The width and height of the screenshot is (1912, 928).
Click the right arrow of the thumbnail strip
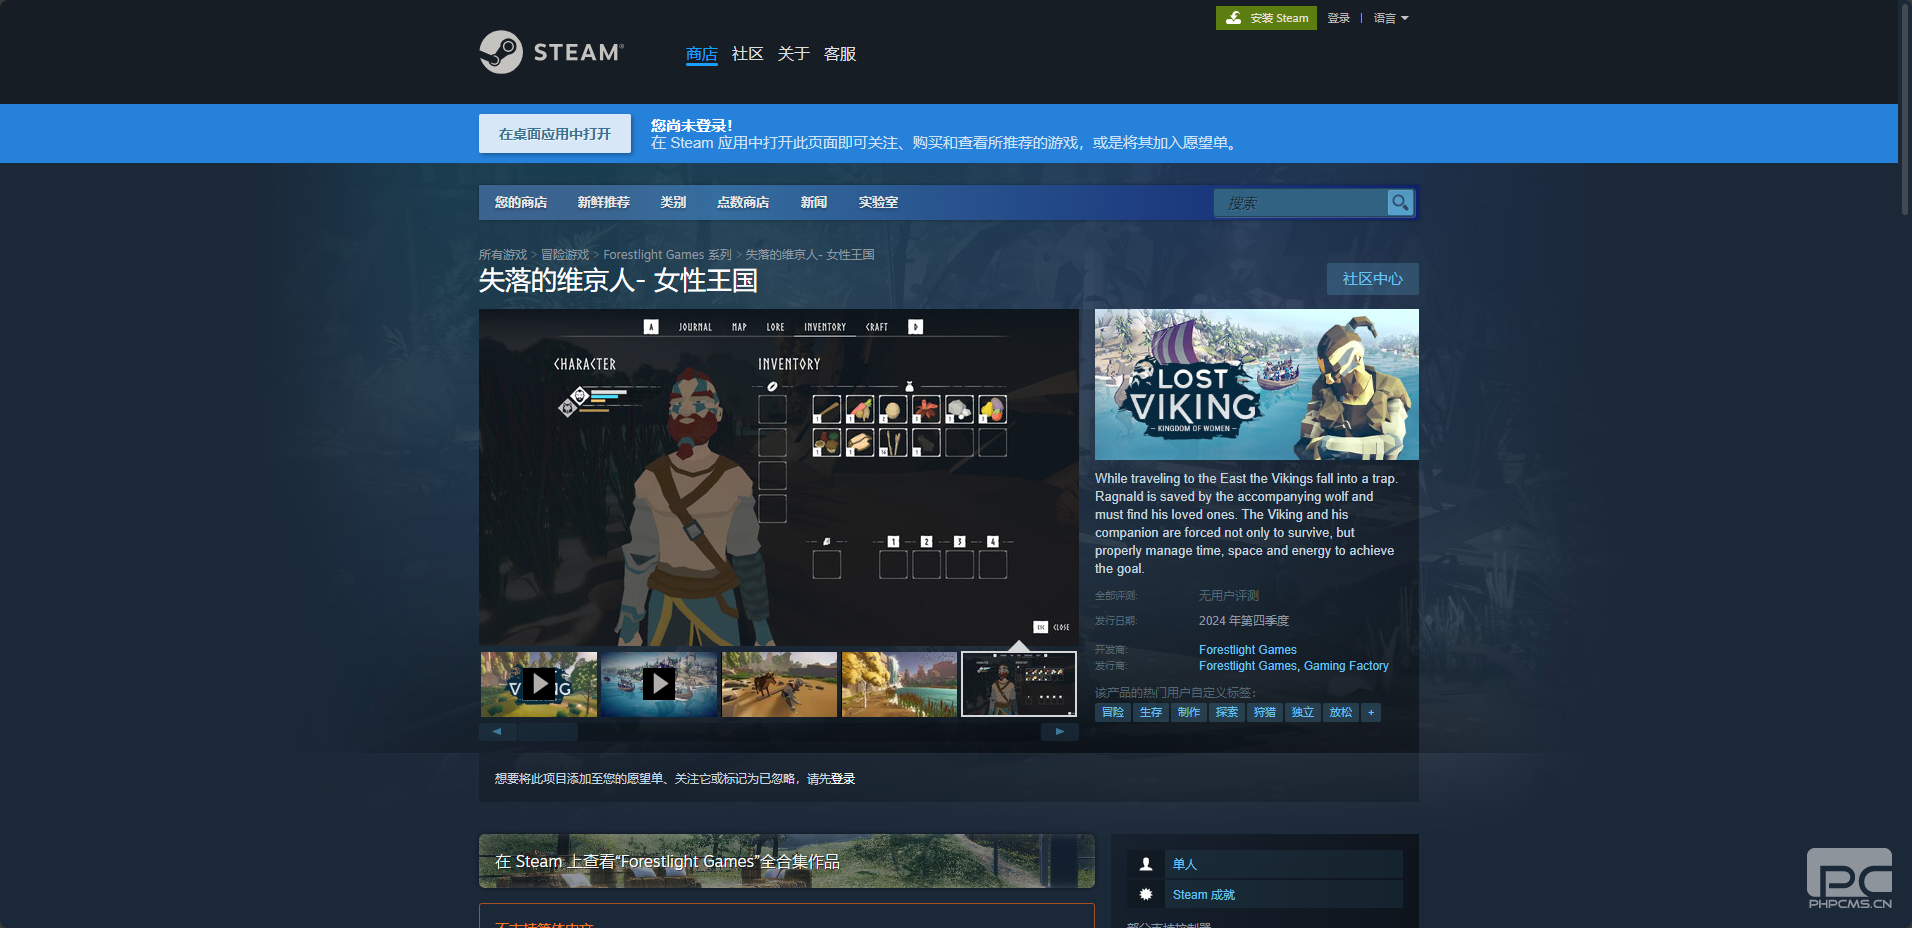(x=1060, y=732)
